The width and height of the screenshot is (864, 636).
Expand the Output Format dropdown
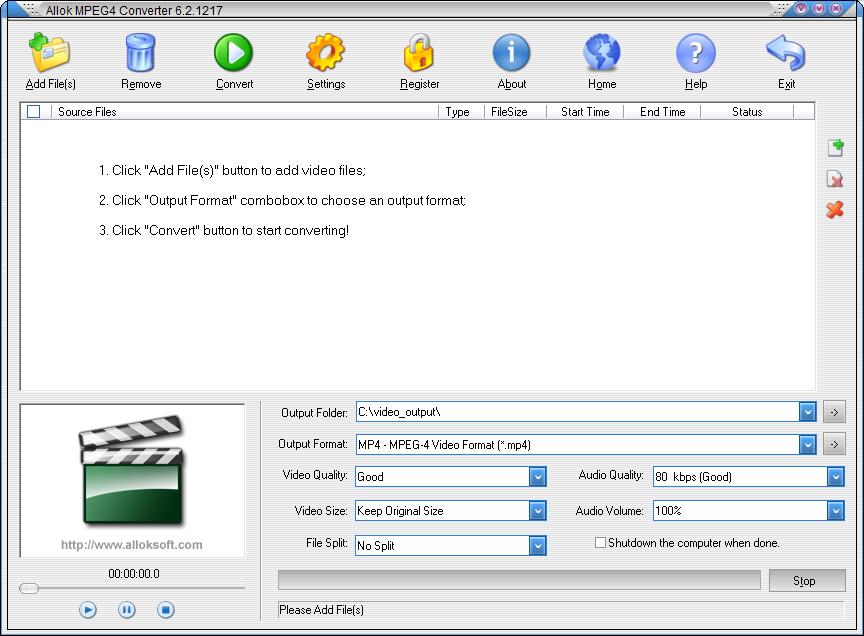point(807,444)
